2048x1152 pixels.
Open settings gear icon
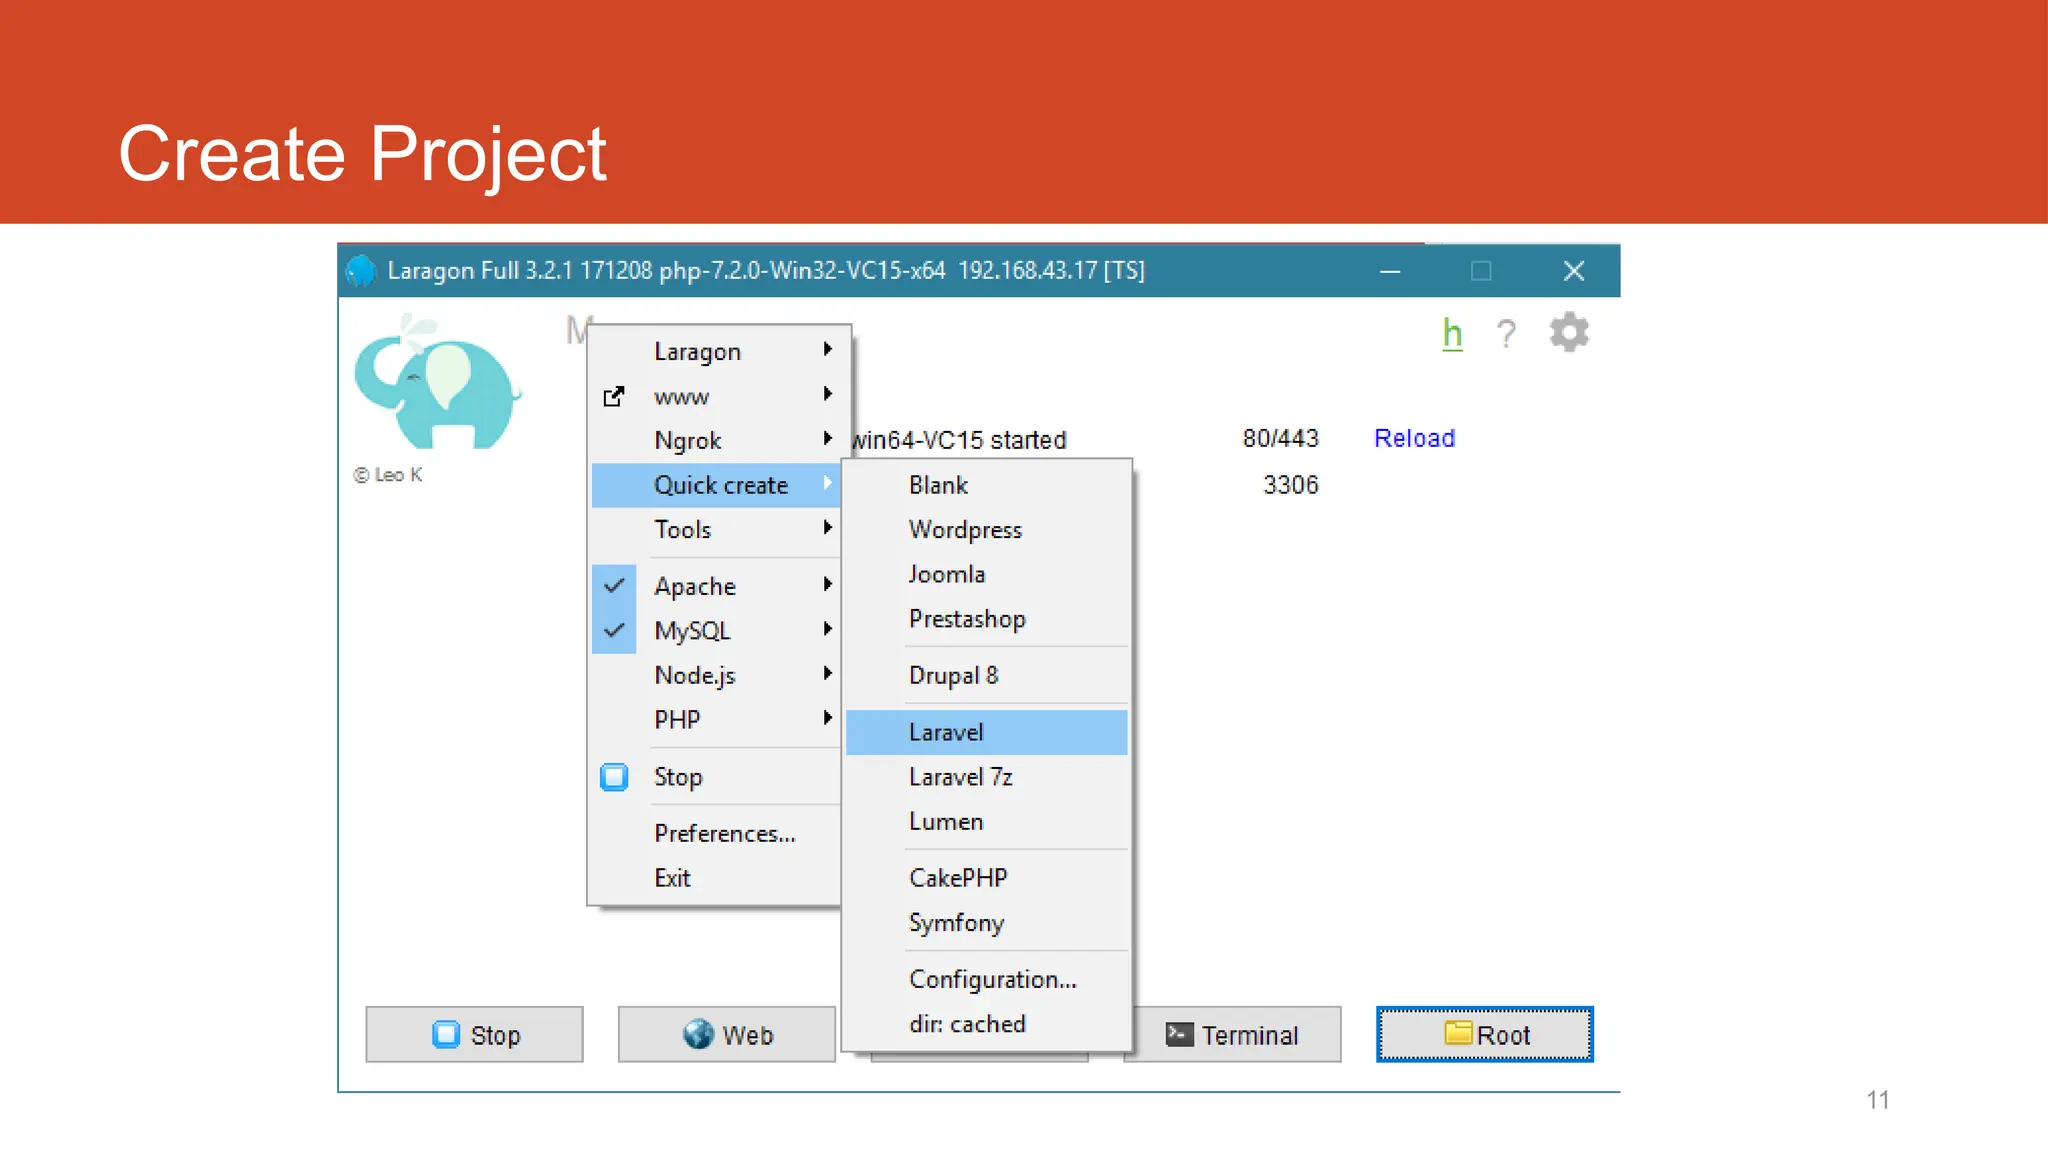pos(1569,332)
